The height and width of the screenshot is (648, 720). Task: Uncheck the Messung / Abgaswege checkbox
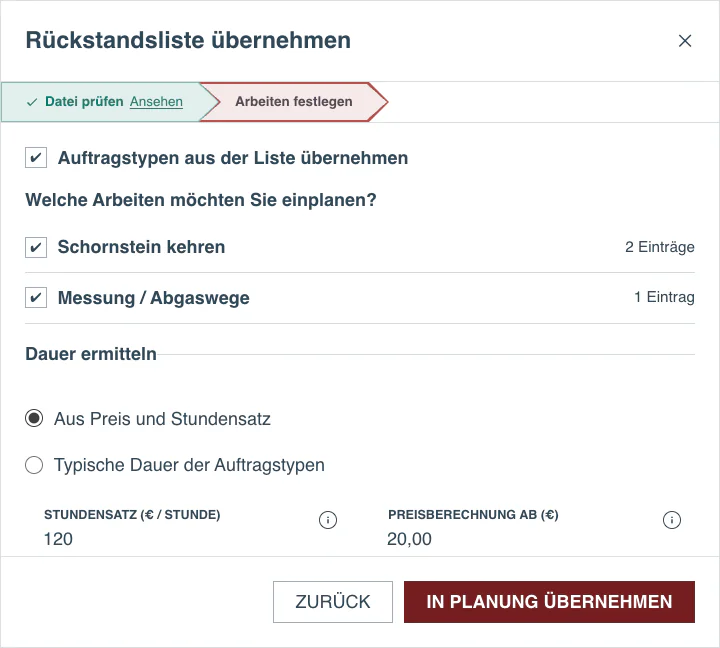36,298
